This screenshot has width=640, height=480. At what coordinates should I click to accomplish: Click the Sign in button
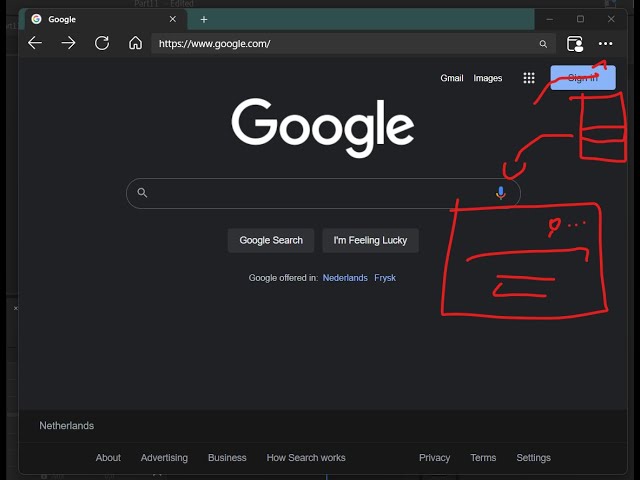pyautogui.click(x=583, y=78)
